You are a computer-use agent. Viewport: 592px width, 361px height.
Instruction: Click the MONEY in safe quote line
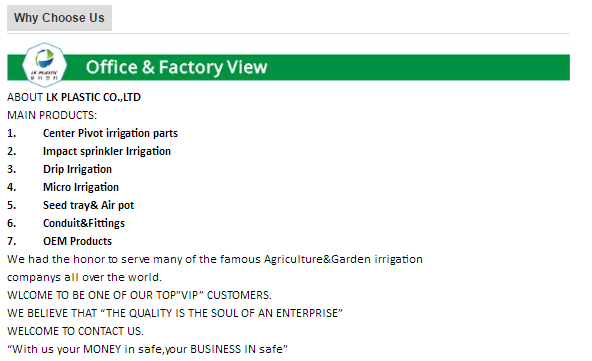(x=147, y=349)
